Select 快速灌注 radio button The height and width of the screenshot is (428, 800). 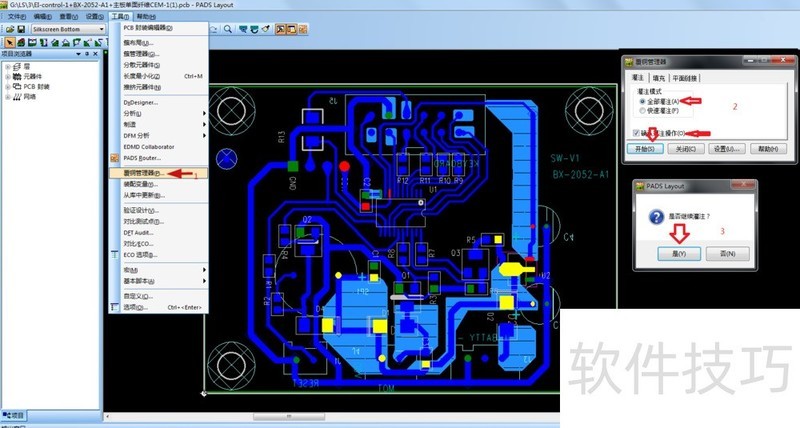click(x=642, y=110)
